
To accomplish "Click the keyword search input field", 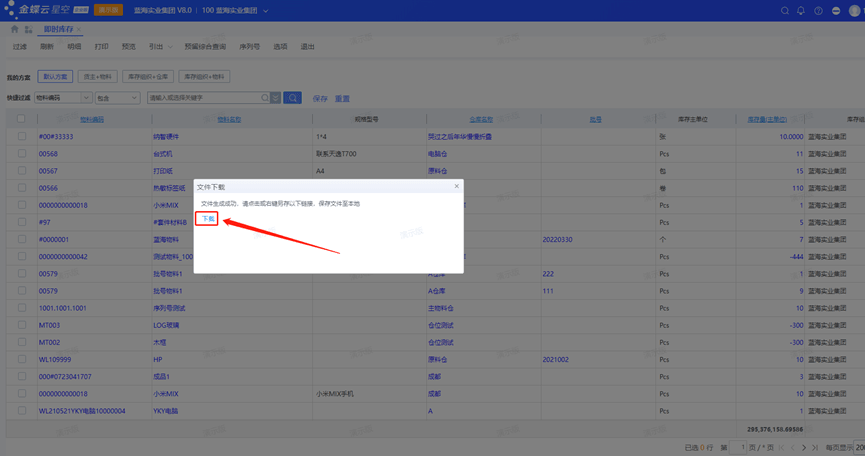I will [205, 98].
